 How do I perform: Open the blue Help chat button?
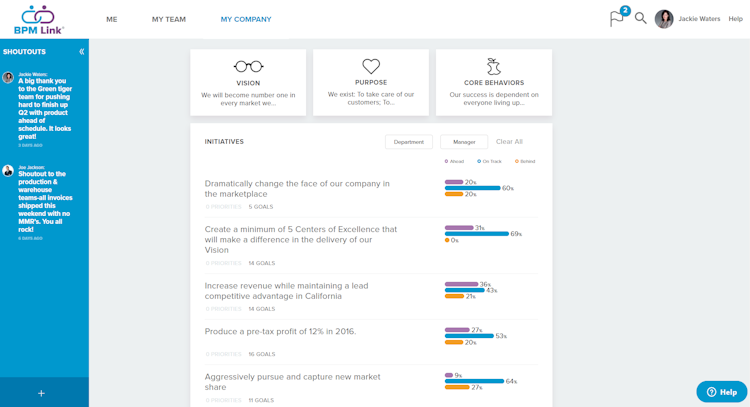click(721, 392)
